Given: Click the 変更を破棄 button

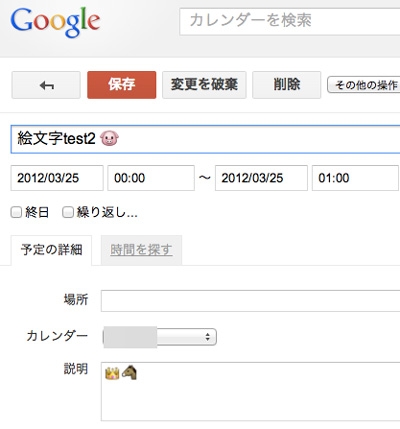Looking at the screenshot, I should point(204,85).
